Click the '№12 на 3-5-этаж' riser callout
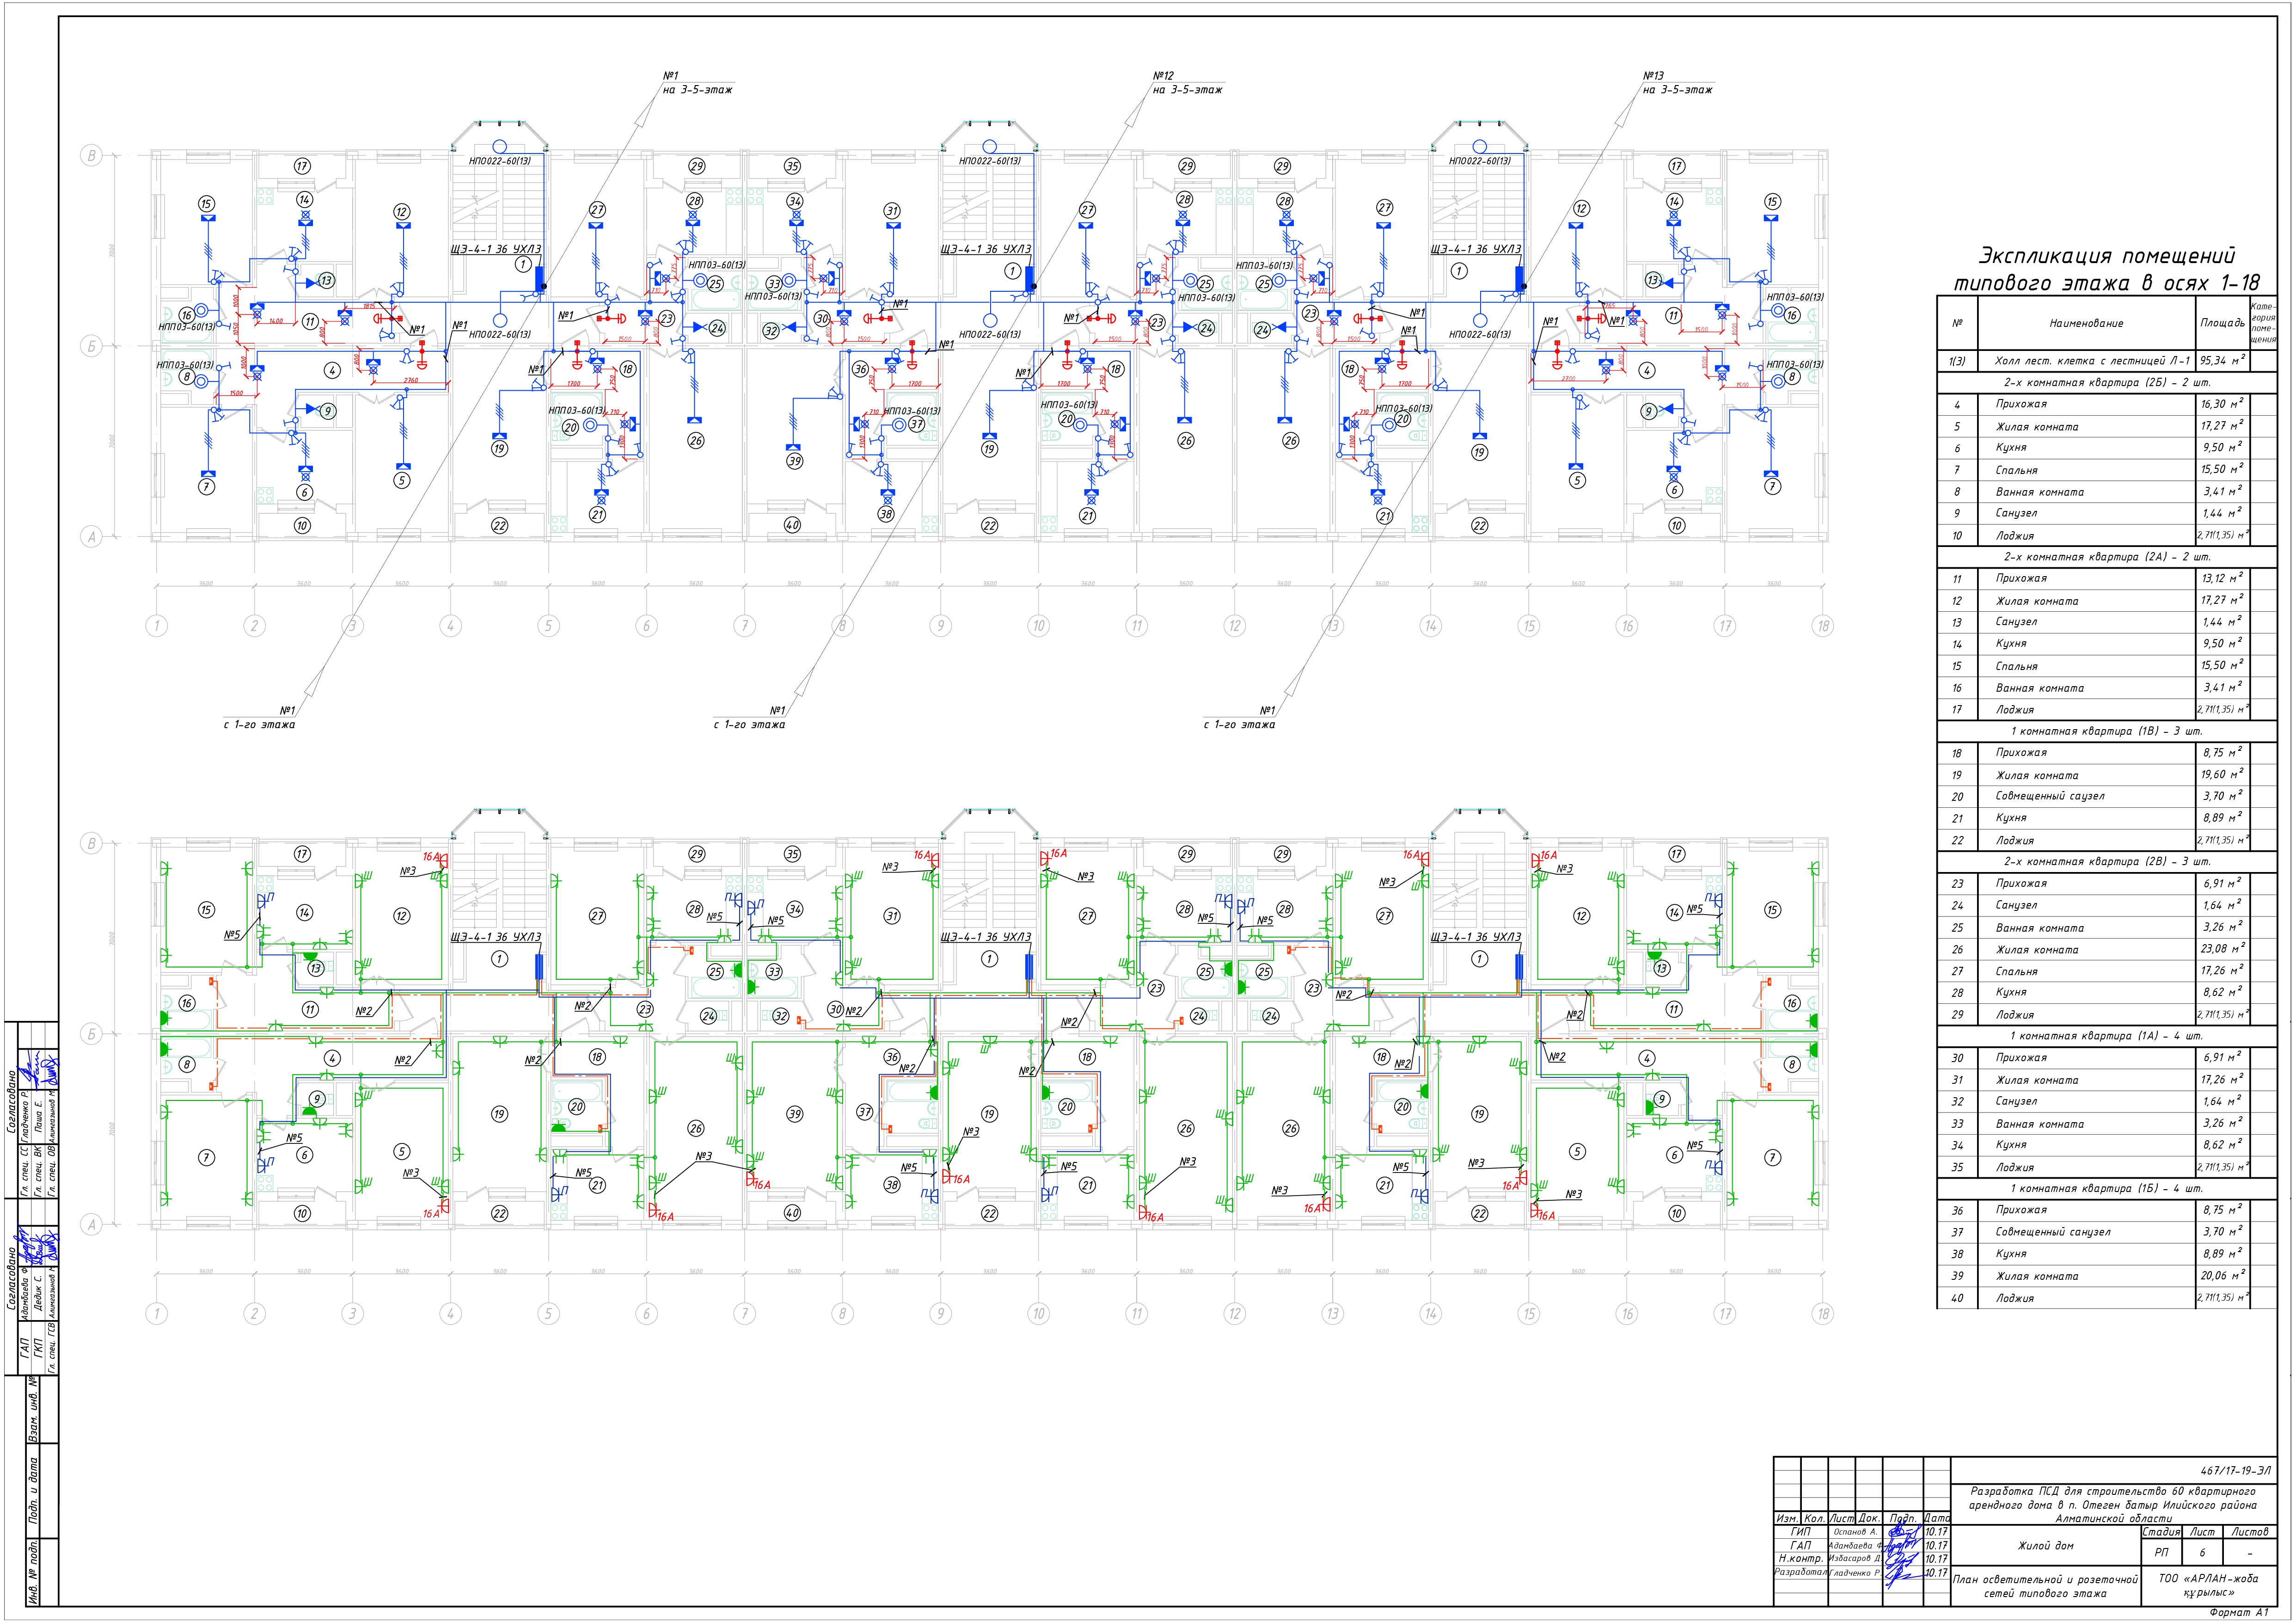This screenshot has width=2296, height=1622. 1187,83
